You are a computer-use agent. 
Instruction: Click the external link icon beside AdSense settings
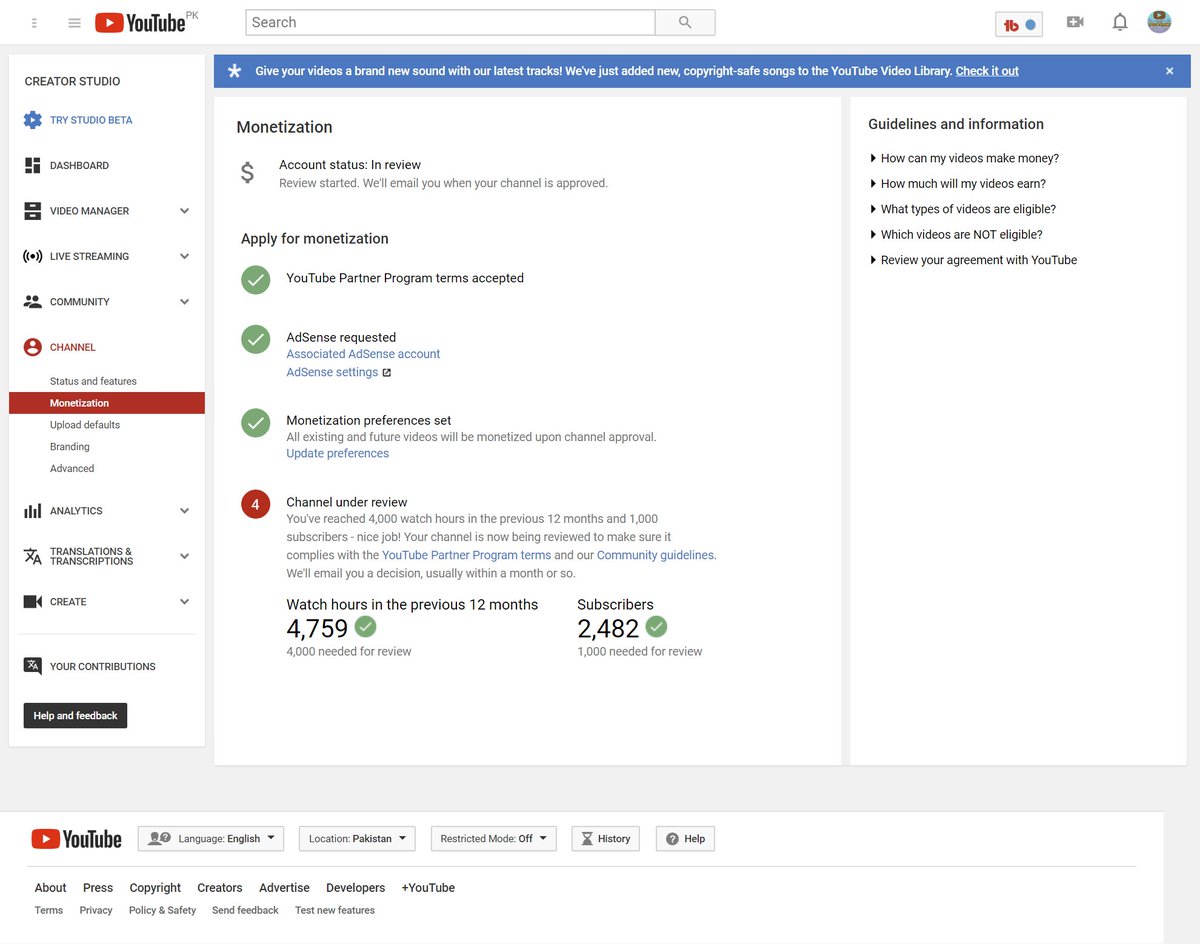[x=387, y=373]
